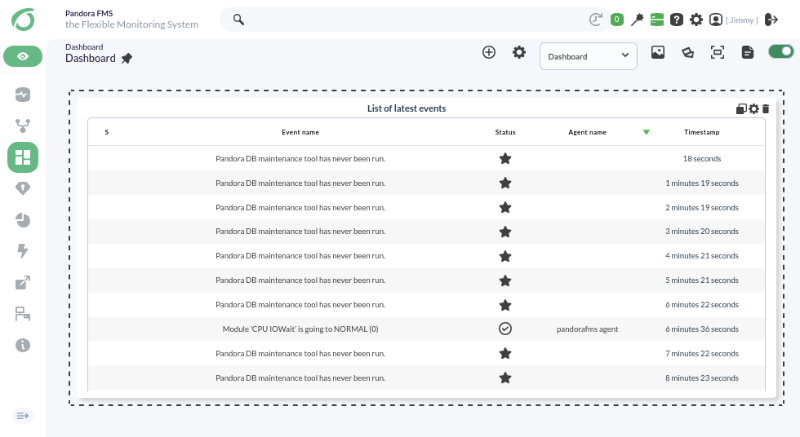Duplicate the events widget
This screenshot has width=800, height=437.
pyautogui.click(x=741, y=109)
